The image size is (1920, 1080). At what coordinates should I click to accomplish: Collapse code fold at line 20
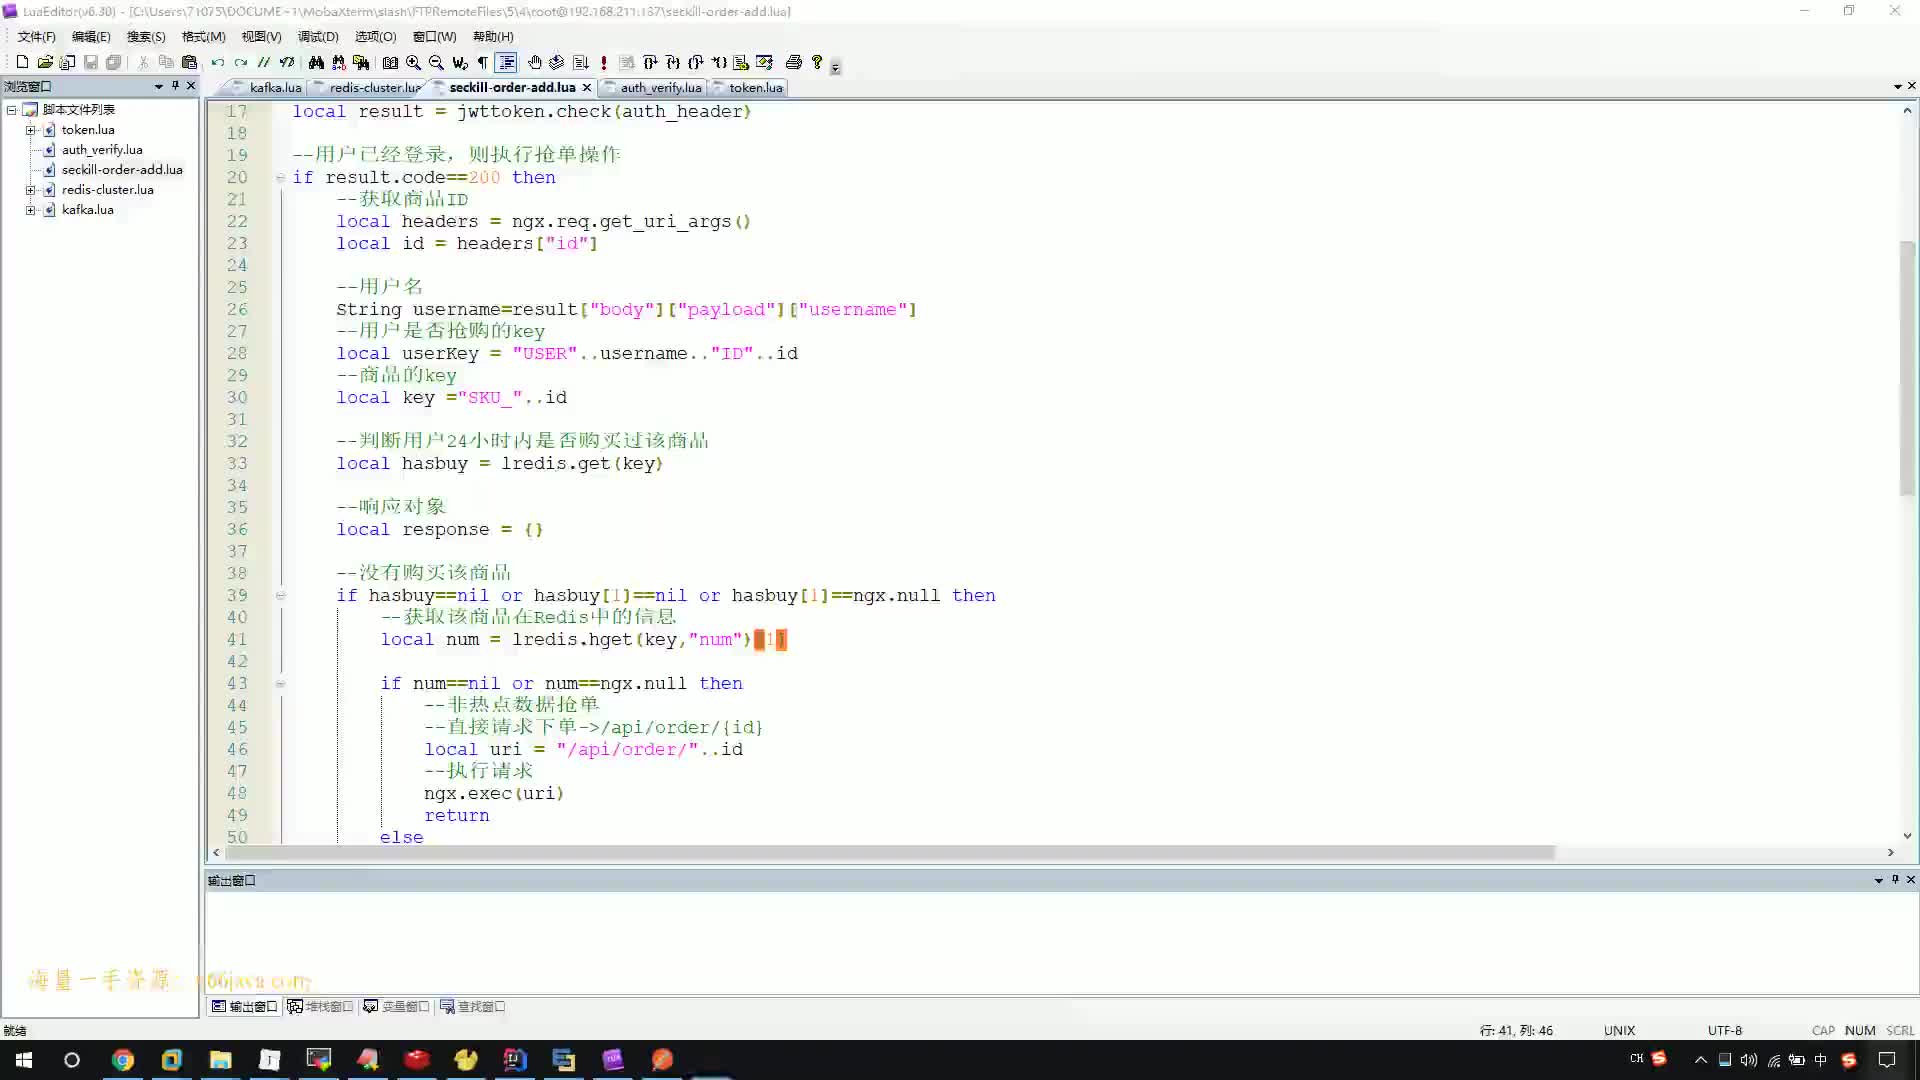tap(280, 177)
